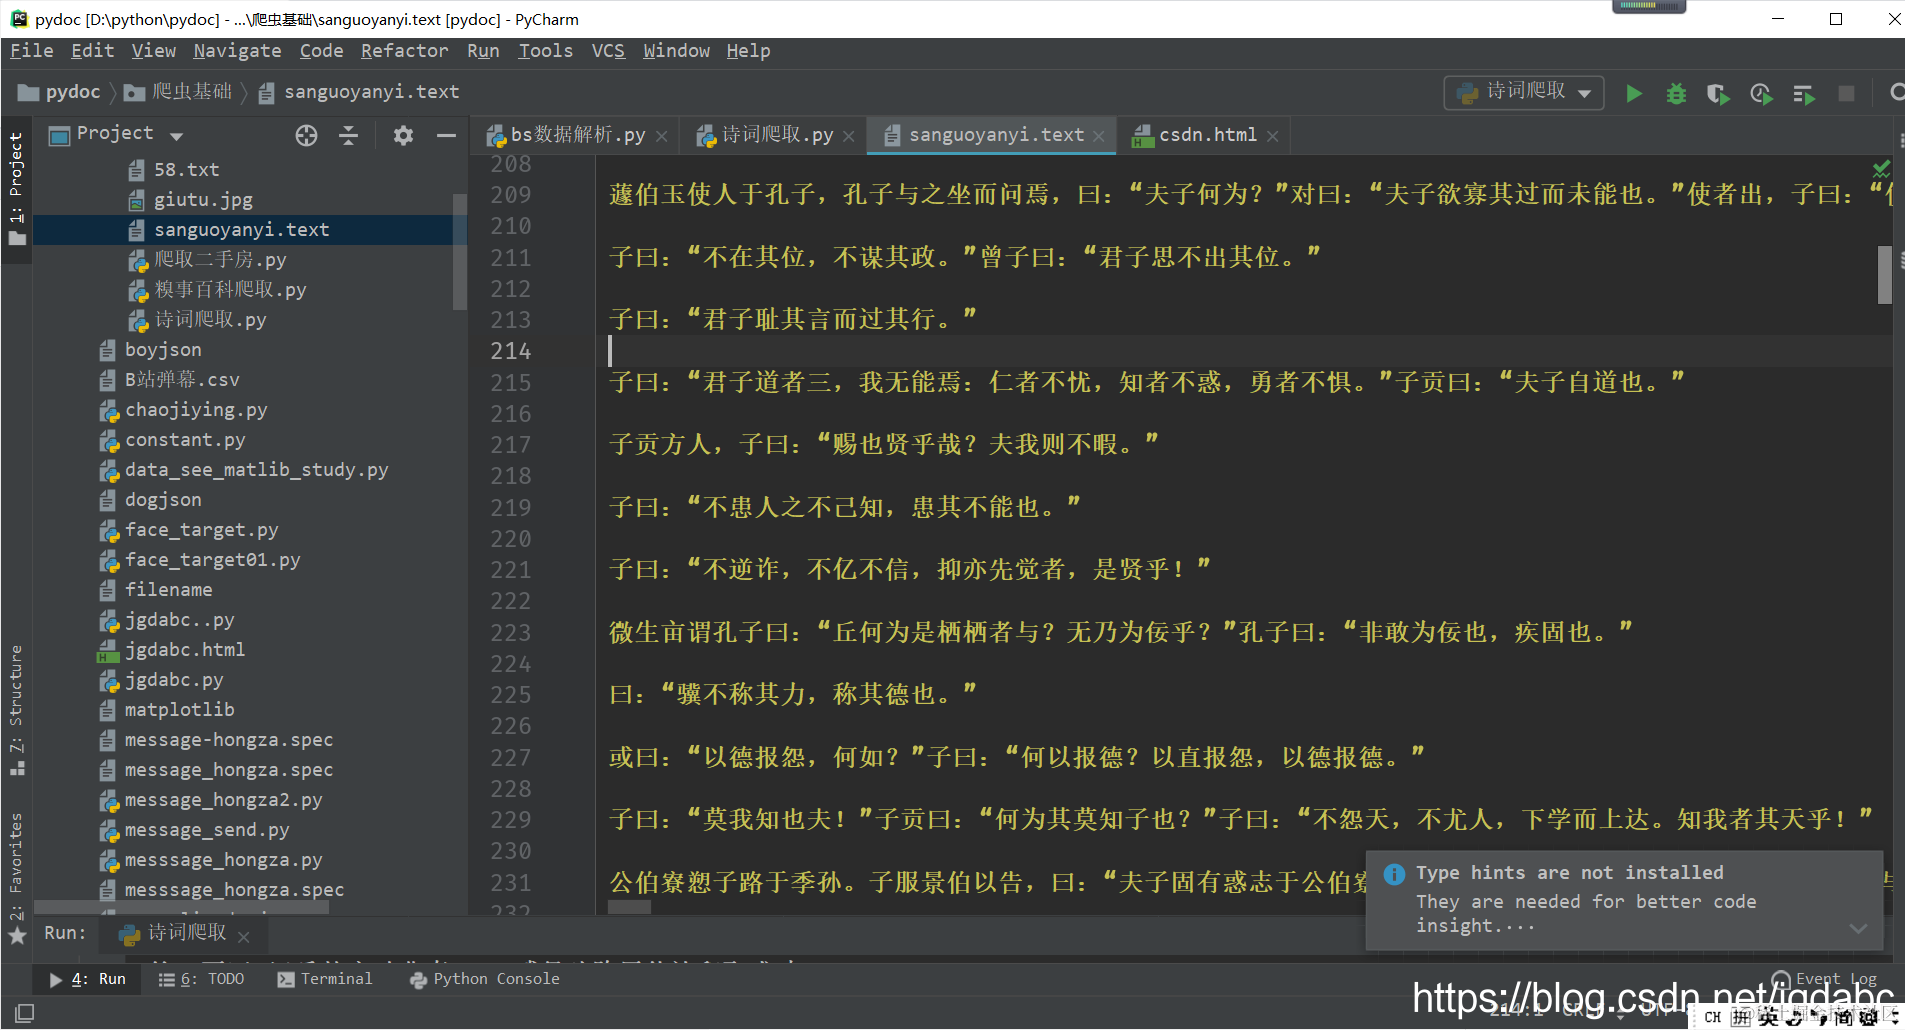Hide the Project tool window

click(446, 135)
